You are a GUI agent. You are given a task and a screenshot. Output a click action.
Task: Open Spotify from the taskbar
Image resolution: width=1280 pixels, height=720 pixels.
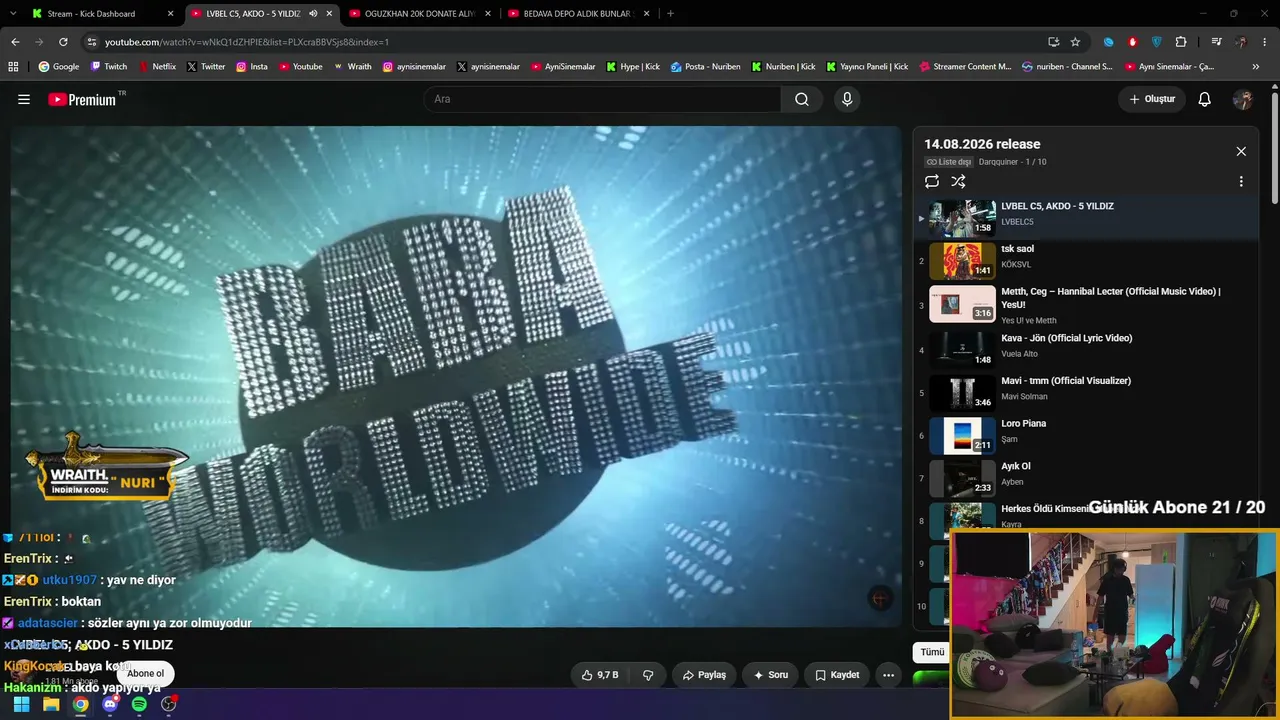click(x=139, y=704)
